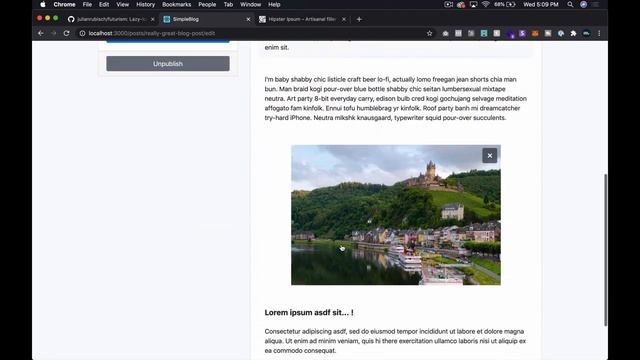Open the Apple menu
The height and width of the screenshot is (360, 640).
43,4
